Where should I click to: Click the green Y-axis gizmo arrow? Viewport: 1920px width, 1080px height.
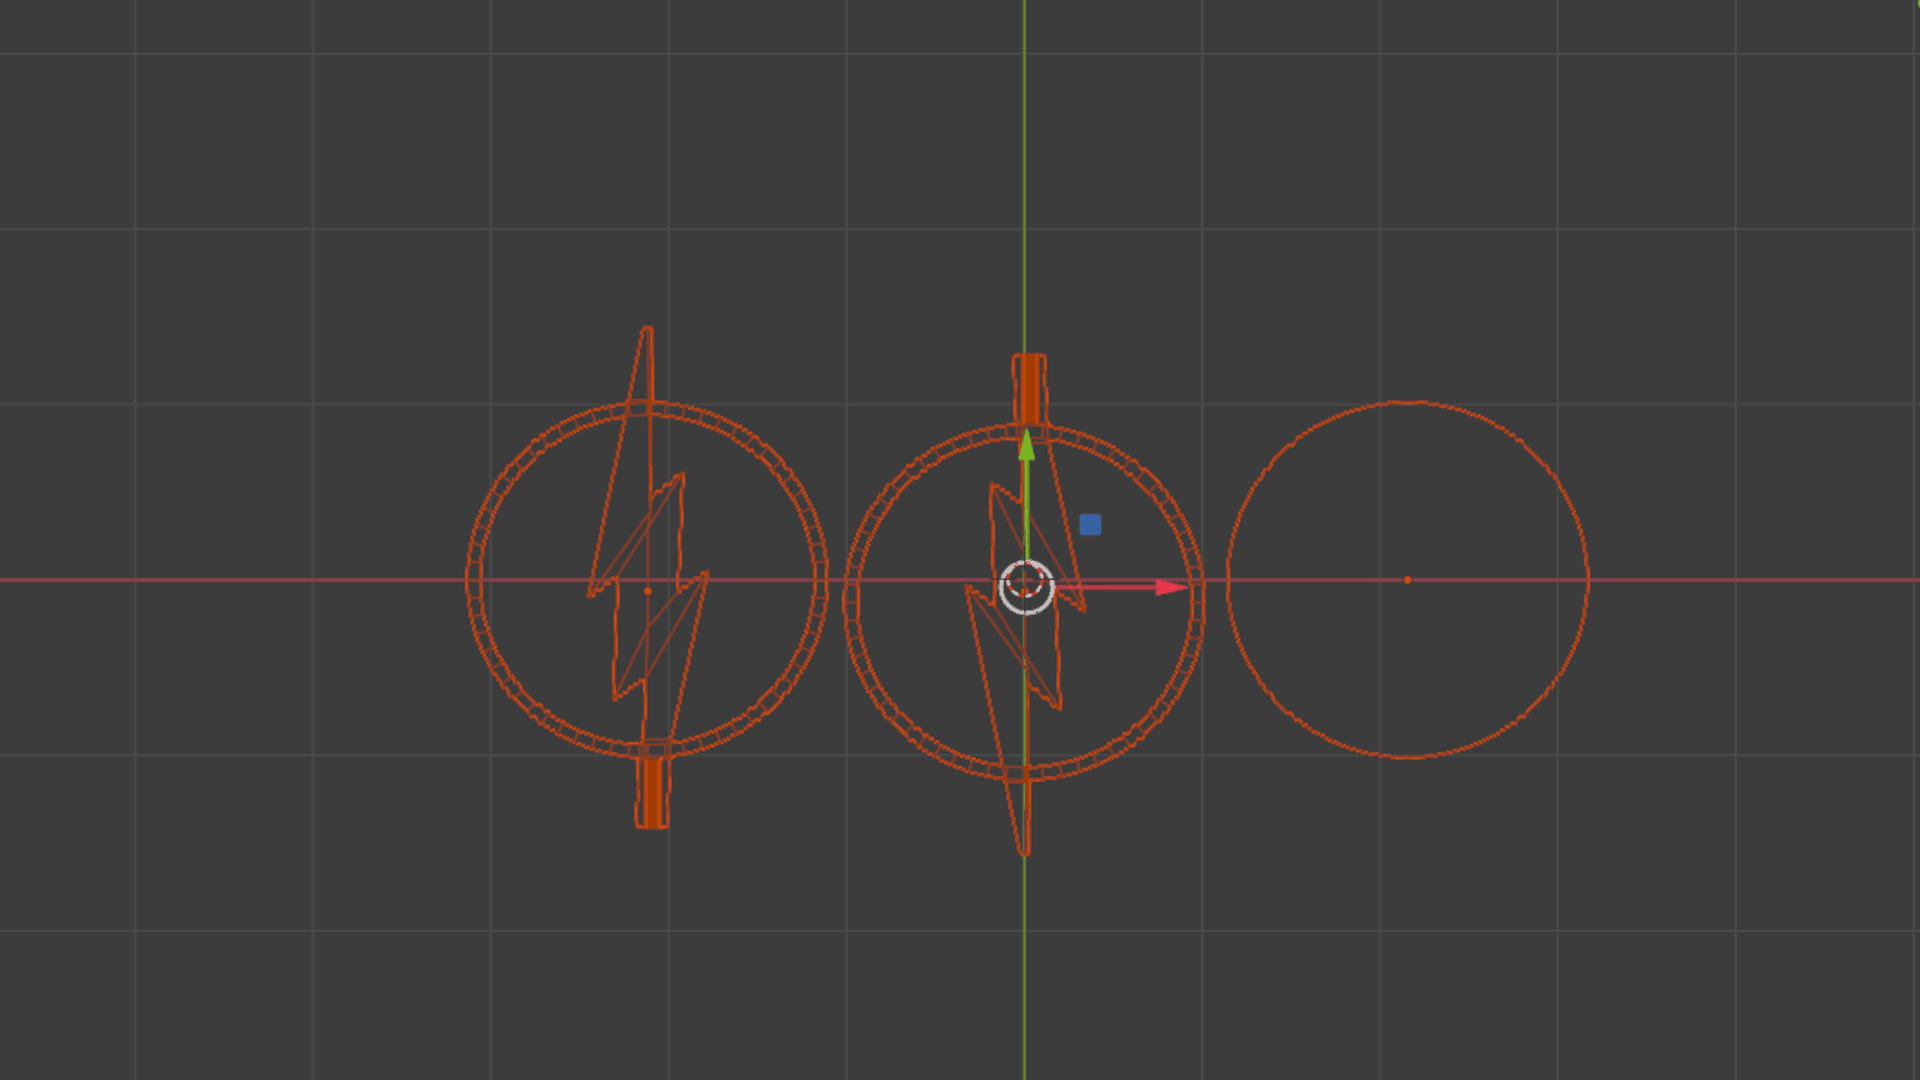pos(1026,447)
